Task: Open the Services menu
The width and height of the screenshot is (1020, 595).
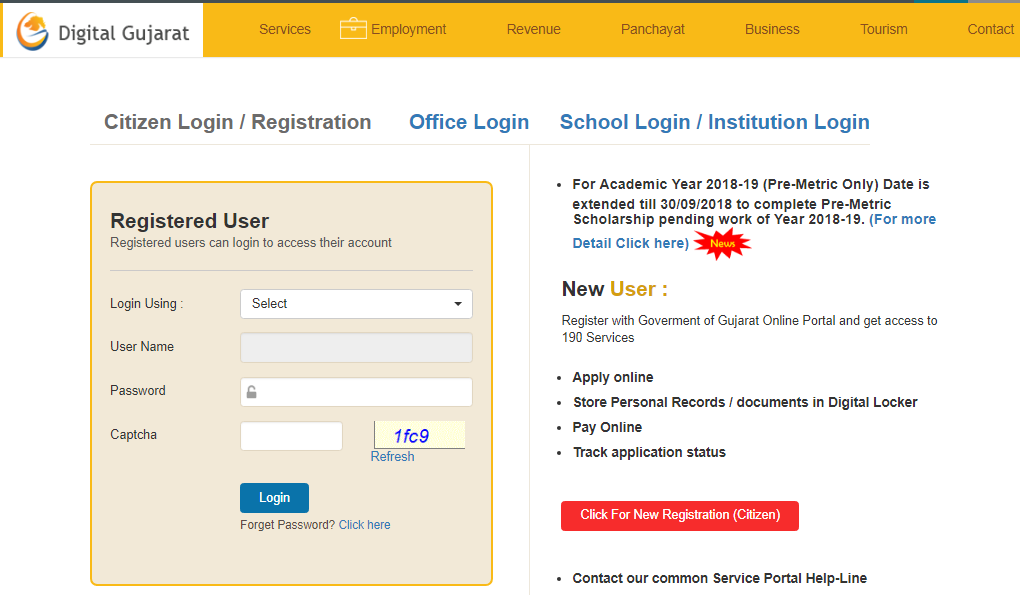Action: 284,29
